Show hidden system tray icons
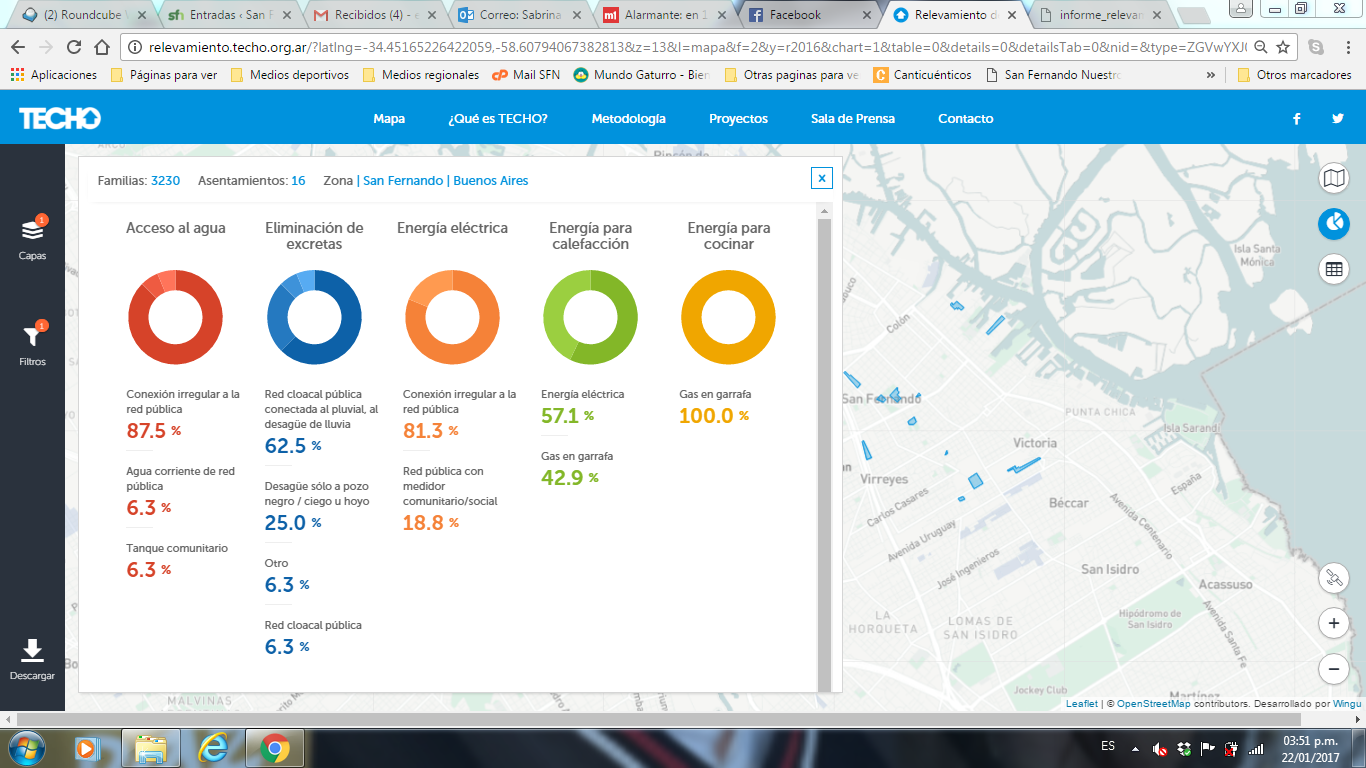This screenshot has height=768, width=1366. [x=1135, y=748]
